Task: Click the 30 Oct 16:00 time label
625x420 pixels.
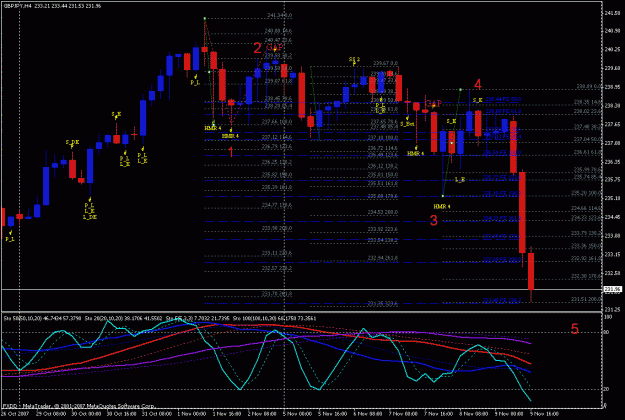Action: (122, 414)
